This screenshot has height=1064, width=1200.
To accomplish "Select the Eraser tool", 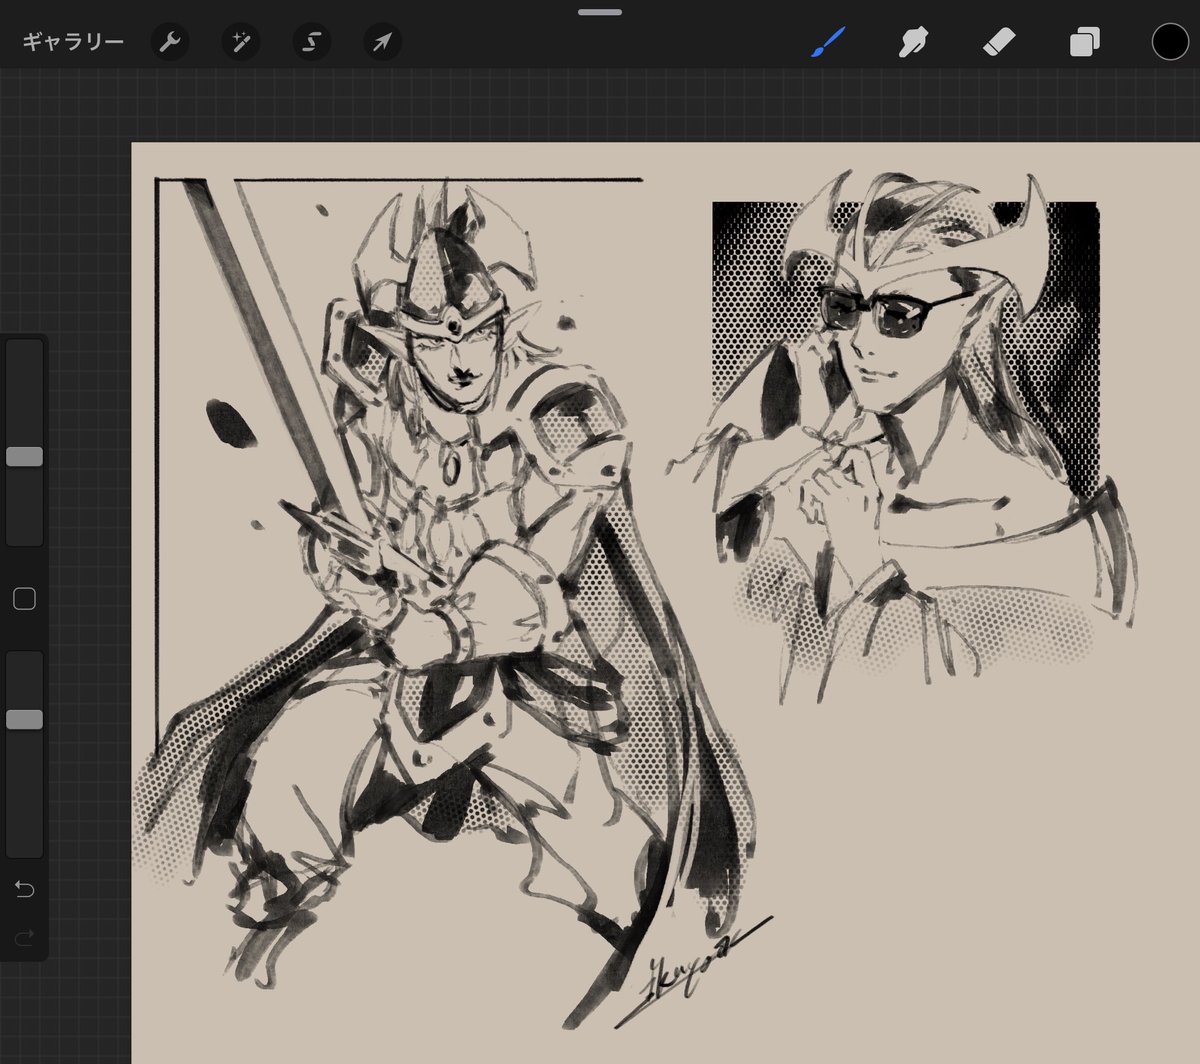I will click(x=999, y=42).
